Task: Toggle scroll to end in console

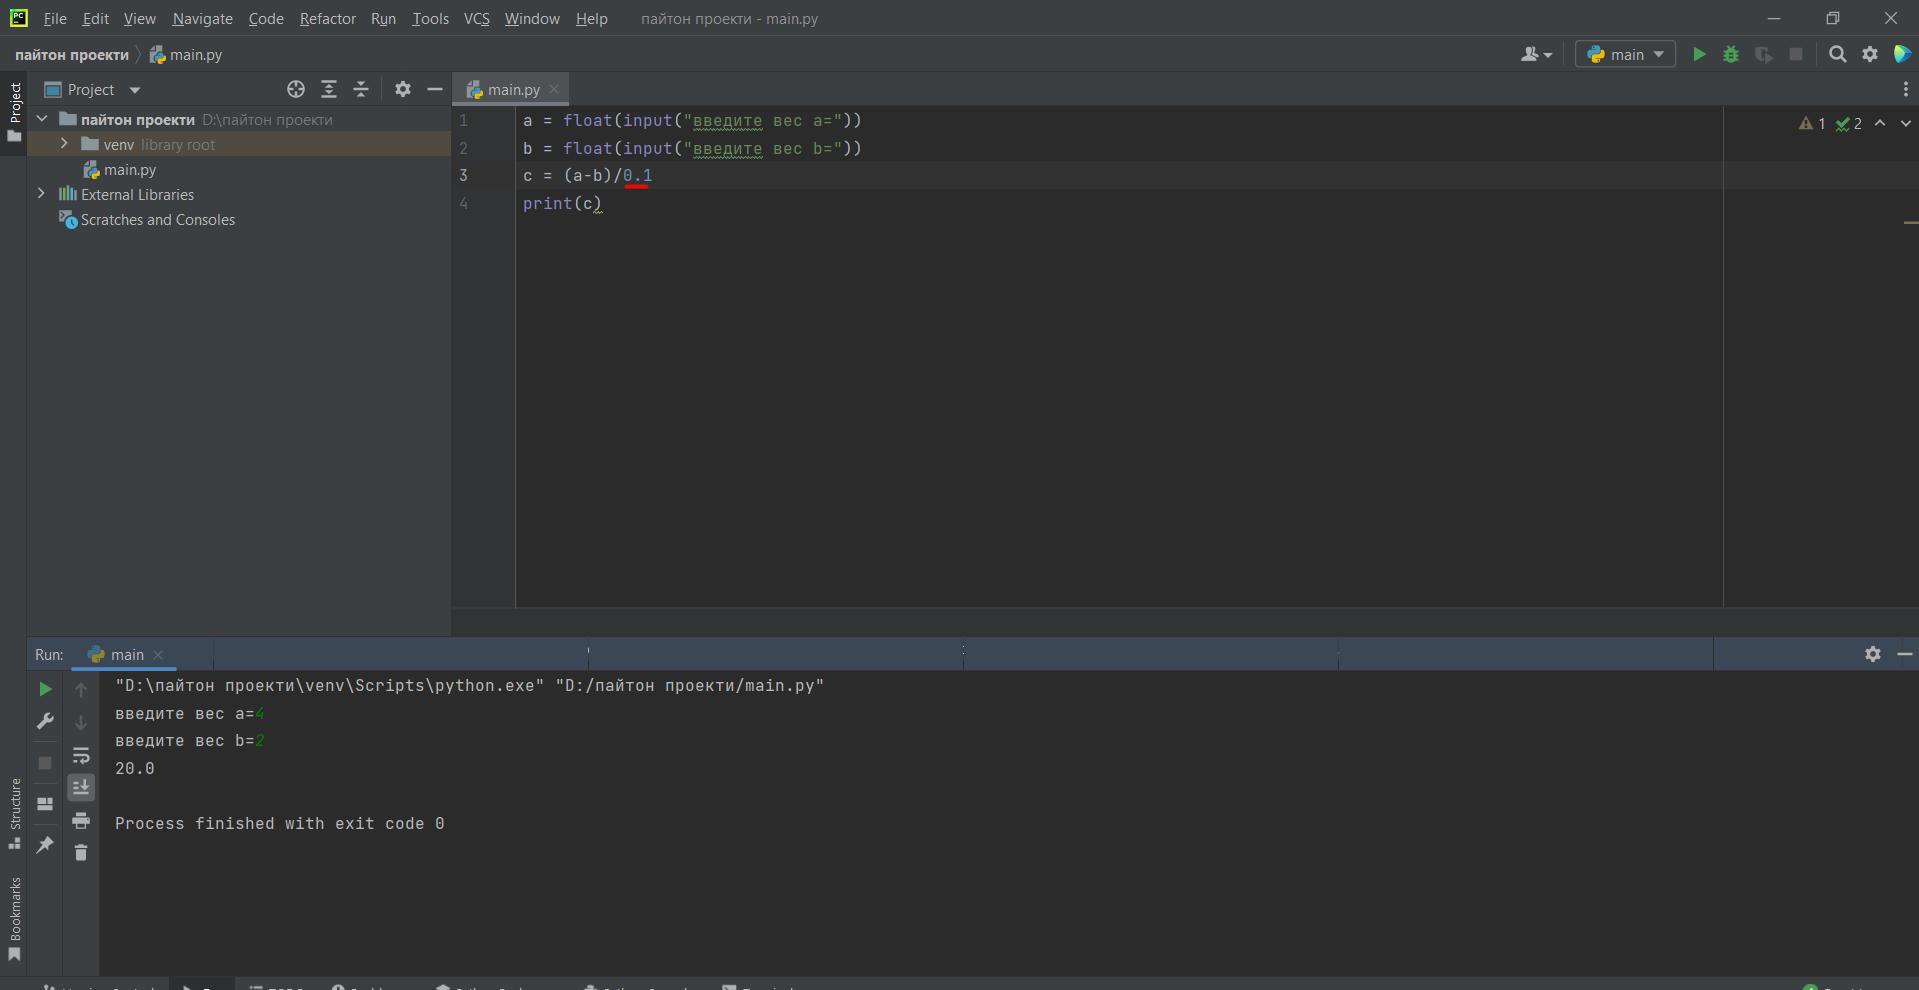Action: point(81,788)
